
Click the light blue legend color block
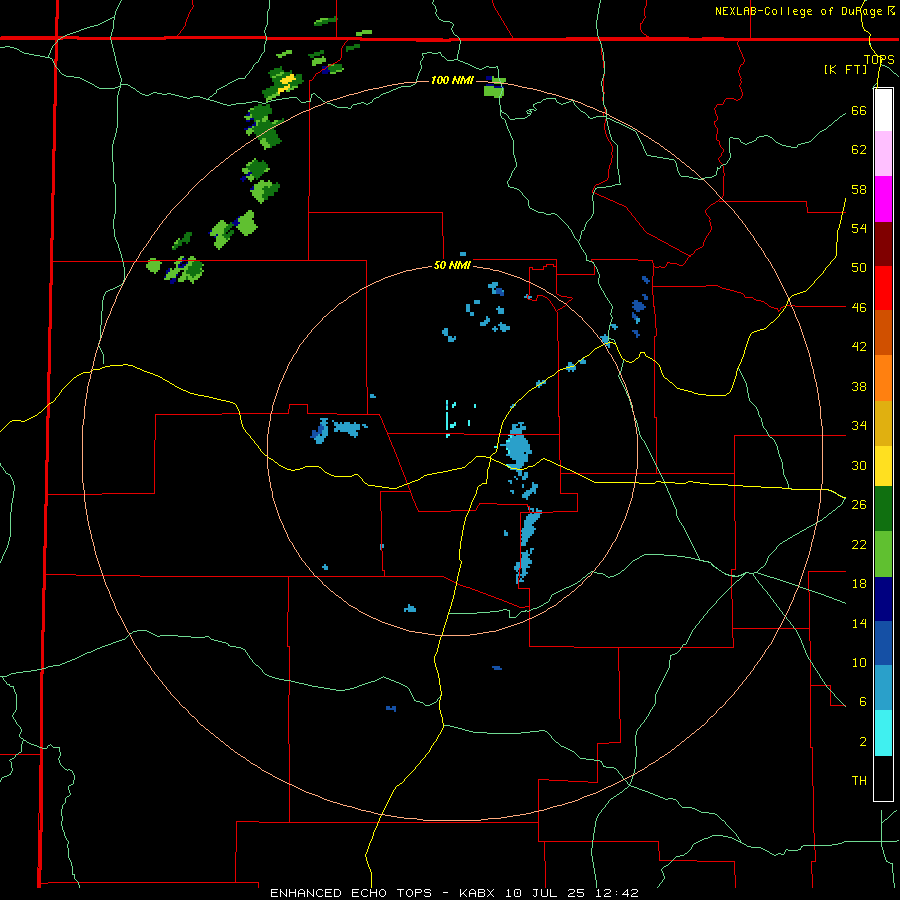(883, 688)
